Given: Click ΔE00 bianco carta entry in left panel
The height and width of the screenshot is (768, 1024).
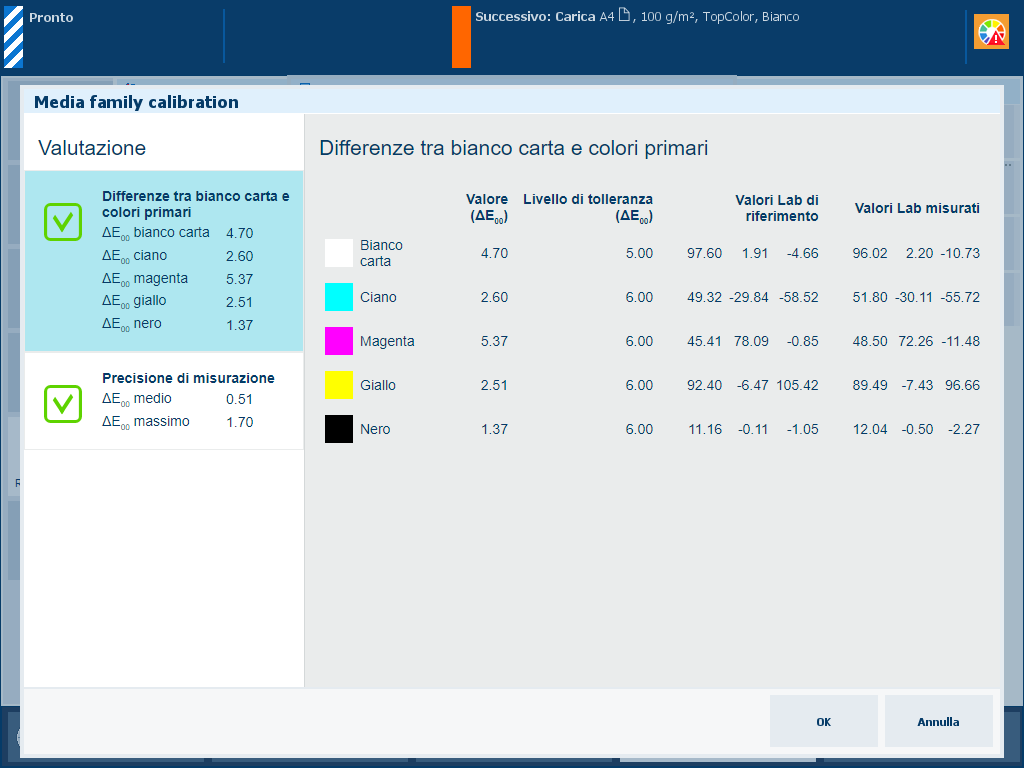Looking at the screenshot, I should point(178,232).
